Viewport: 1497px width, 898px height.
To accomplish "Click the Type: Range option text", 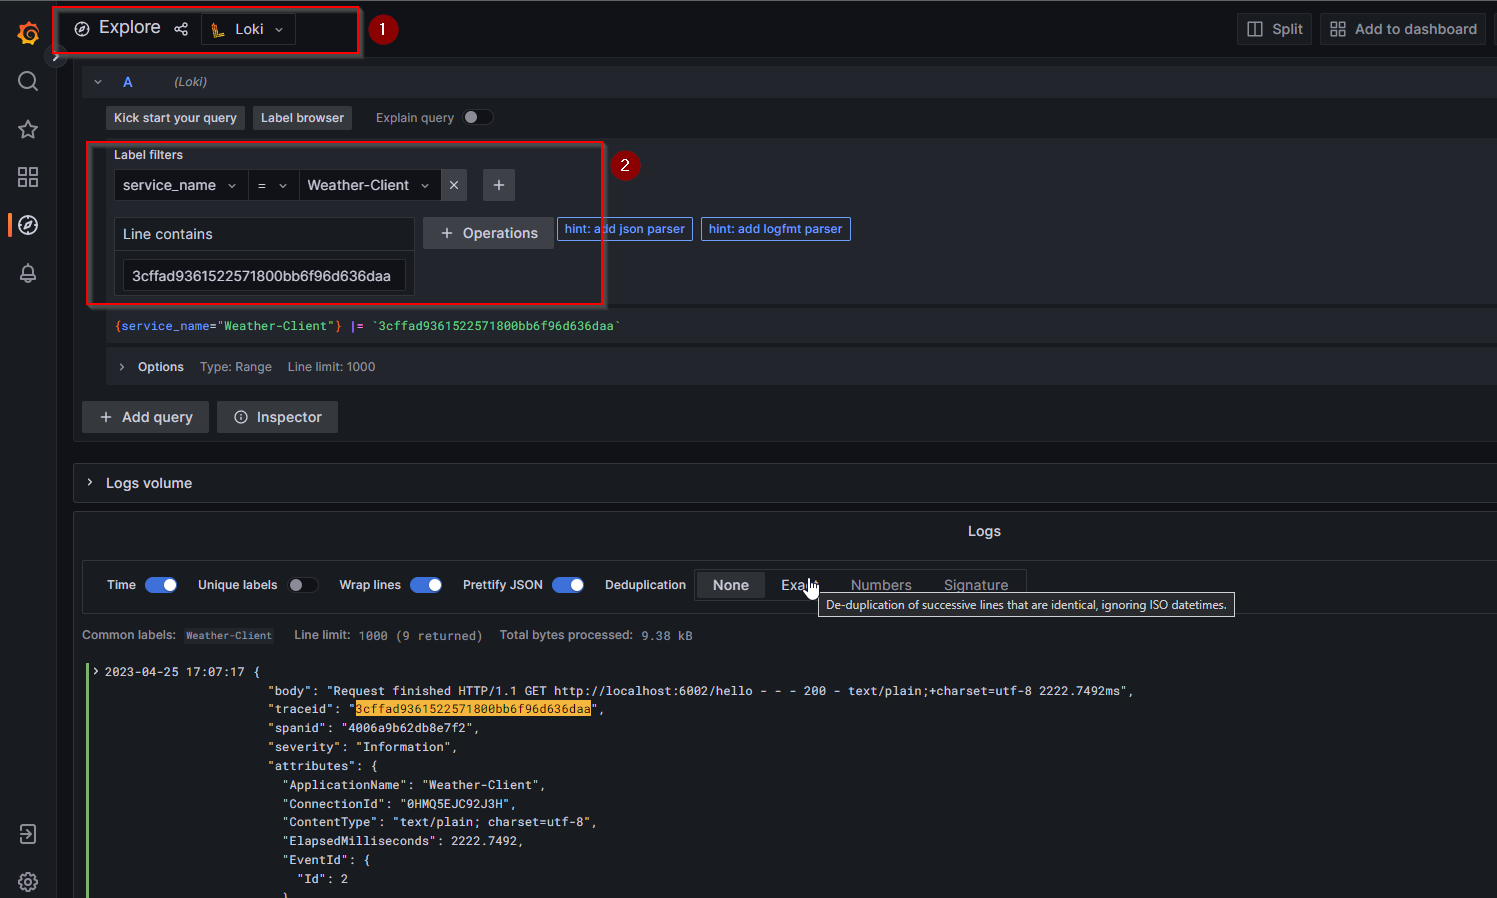I will [x=236, y=367].
